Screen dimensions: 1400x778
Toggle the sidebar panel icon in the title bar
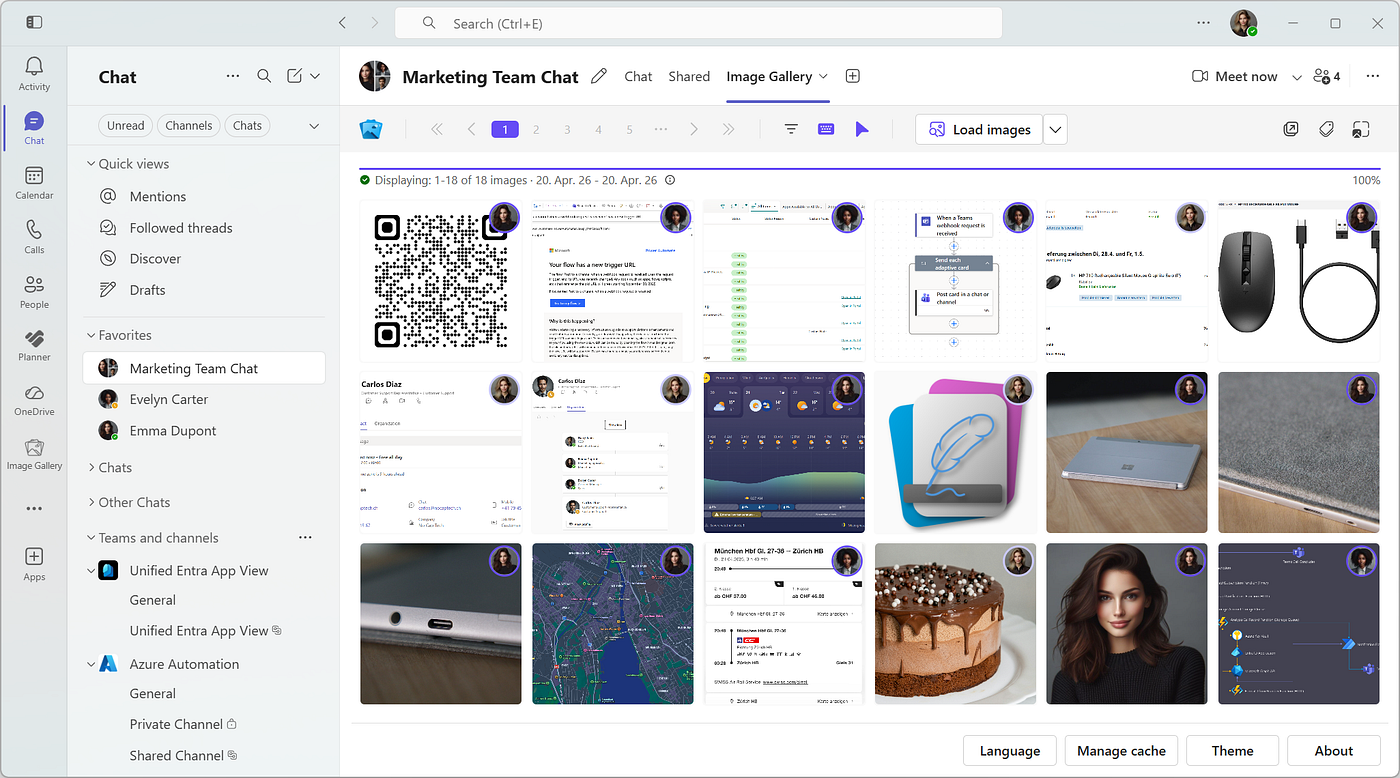tap(34, 22)
